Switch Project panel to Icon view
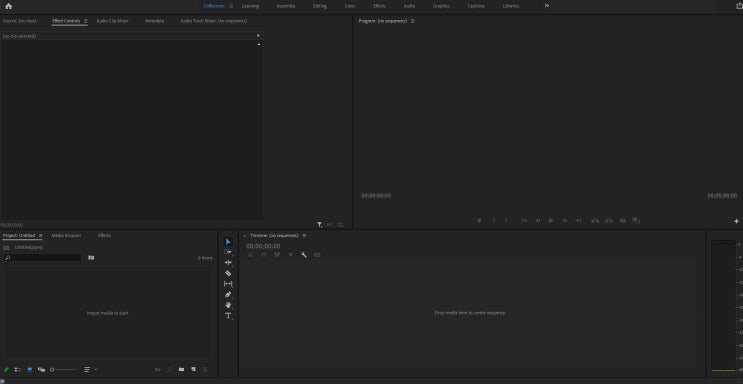 coord(29,369)
